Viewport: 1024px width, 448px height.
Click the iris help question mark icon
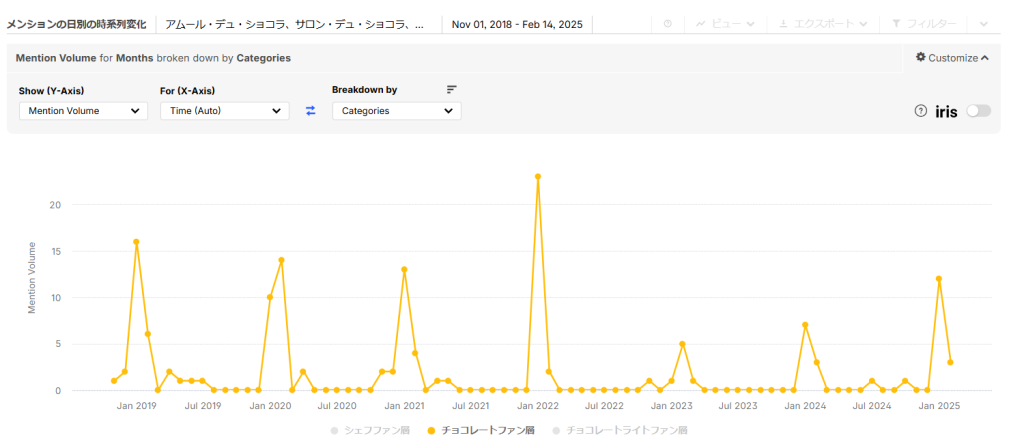(920, 111)
